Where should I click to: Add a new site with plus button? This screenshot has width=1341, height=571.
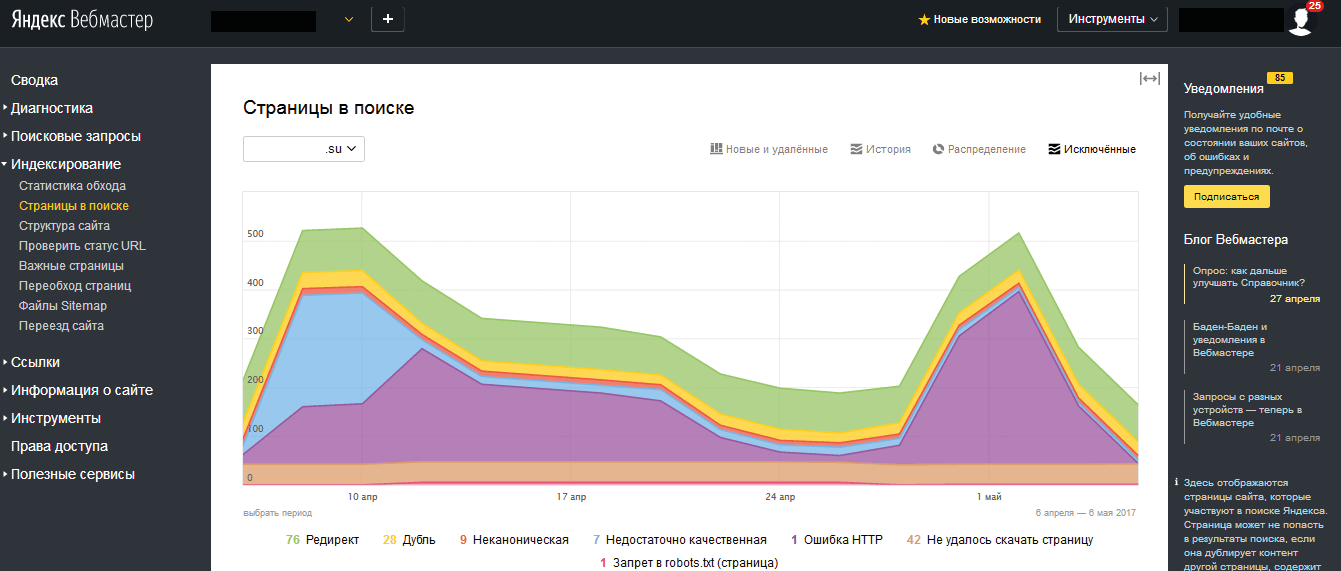pyautogui.click(x=388, y=19)
